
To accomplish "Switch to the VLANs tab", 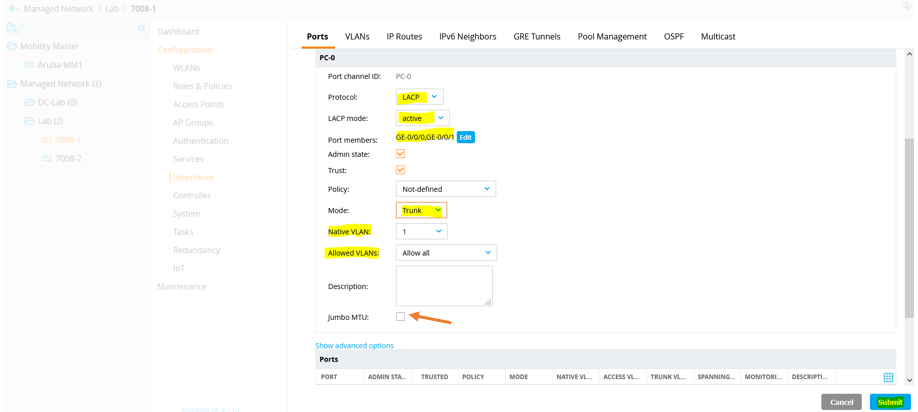I will (x=357, y=36).
